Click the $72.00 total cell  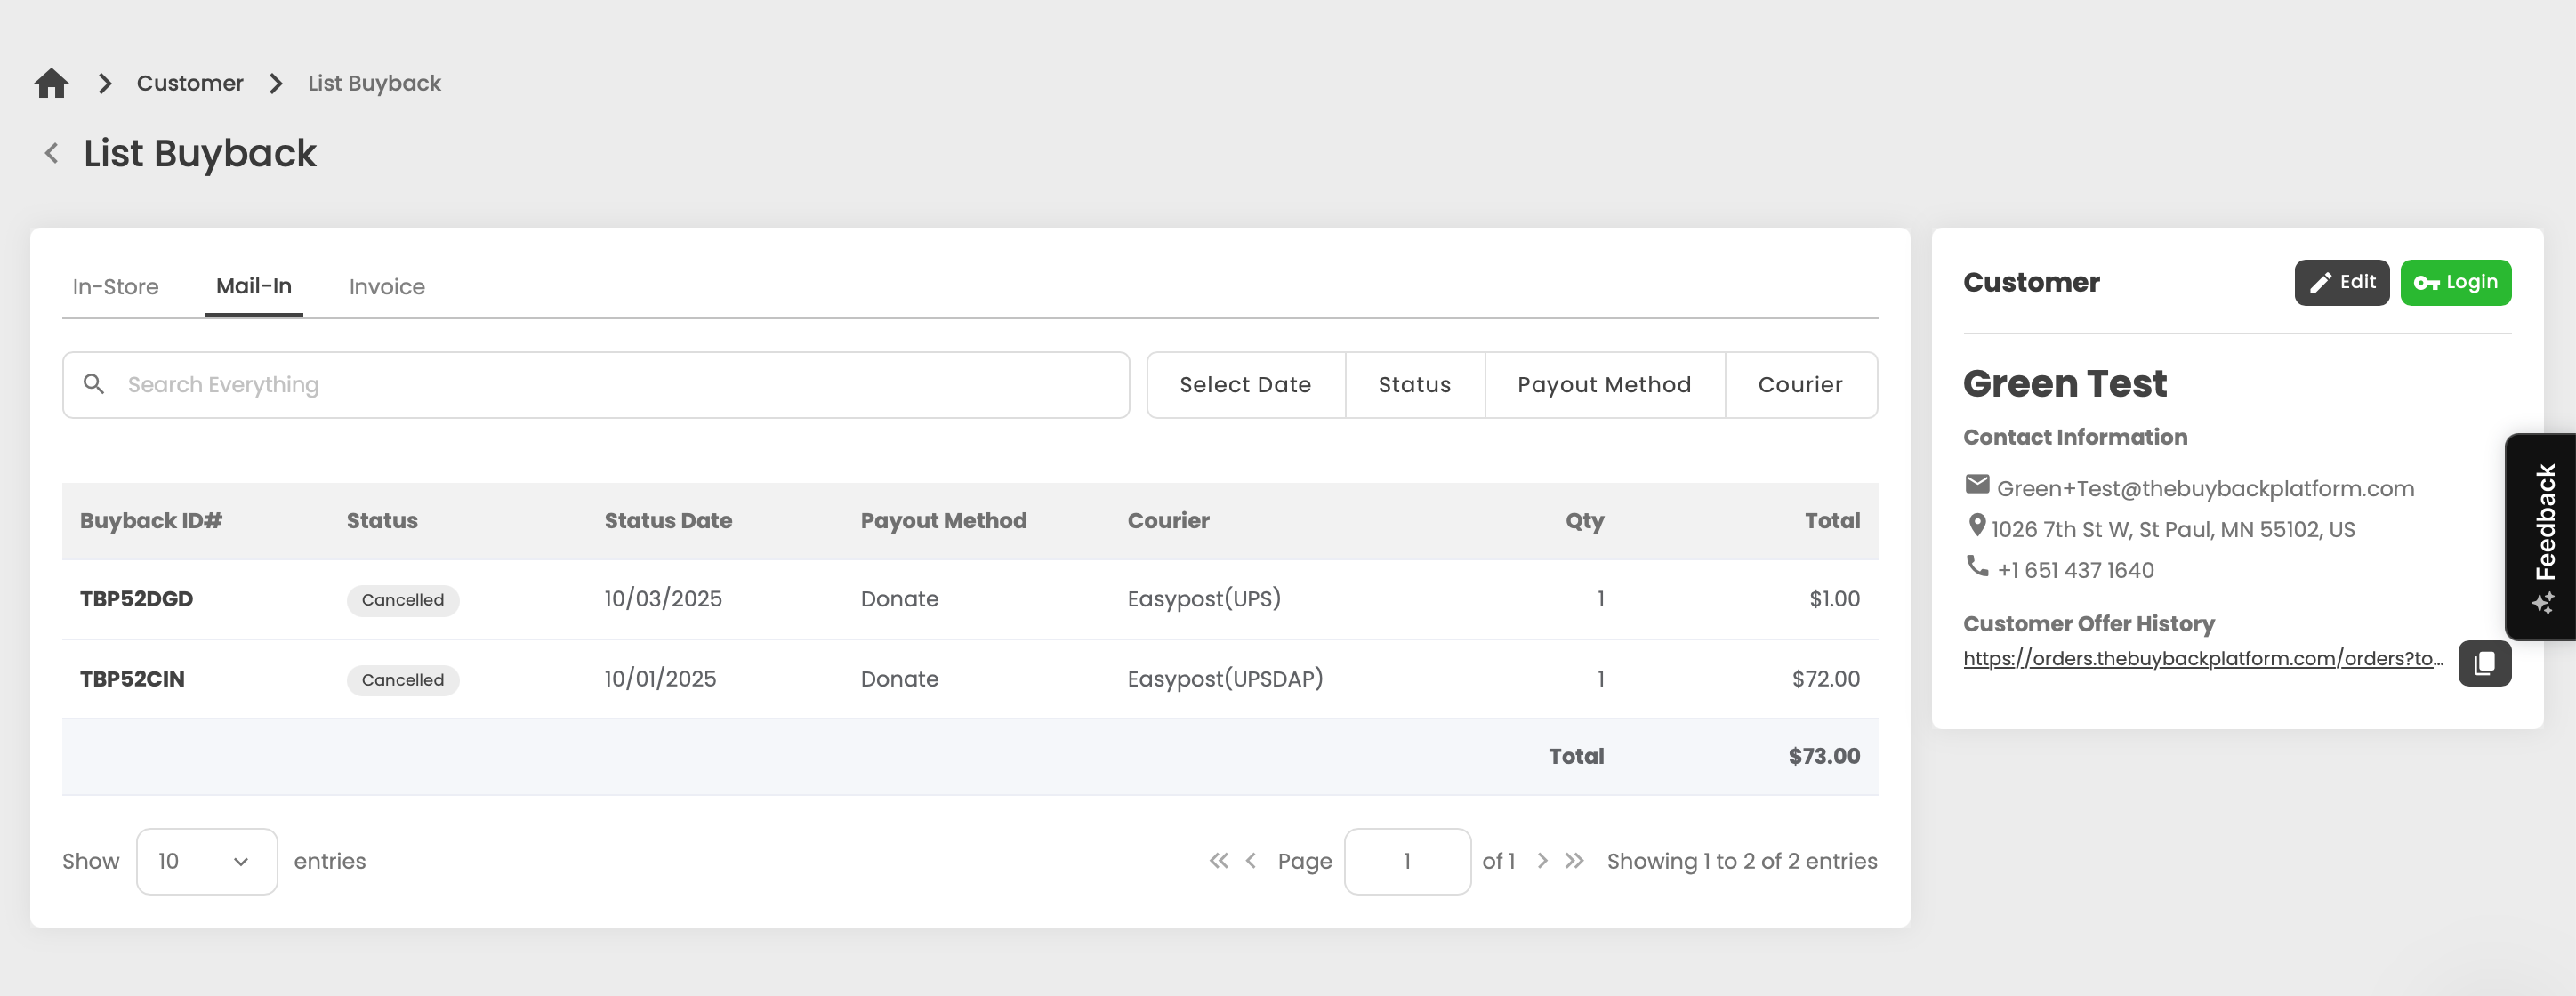coord(1826,679)
